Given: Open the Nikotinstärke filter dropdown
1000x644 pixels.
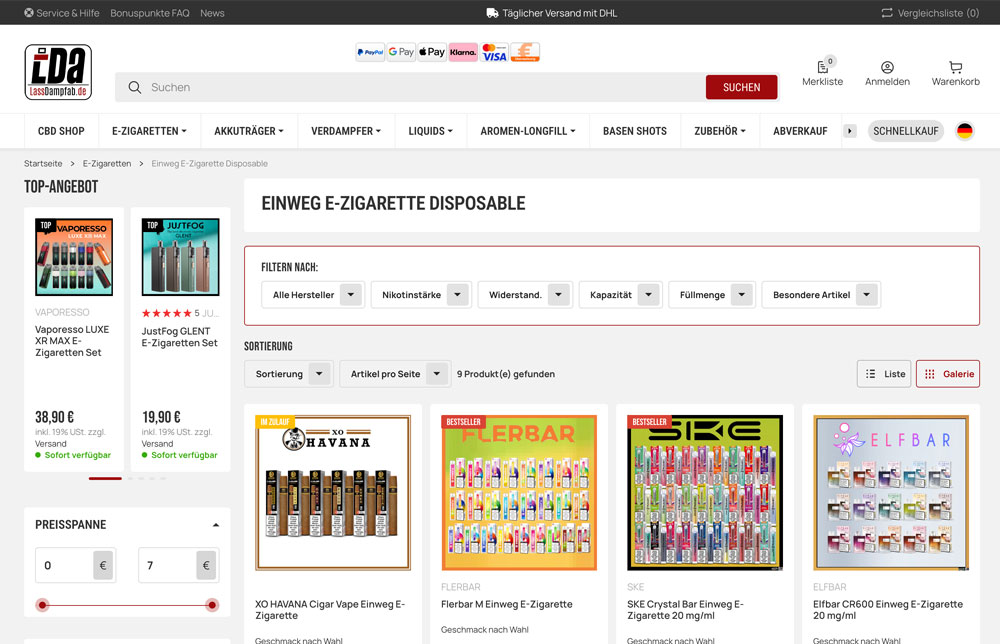Looking at the screenshot, I should point(421,295).
